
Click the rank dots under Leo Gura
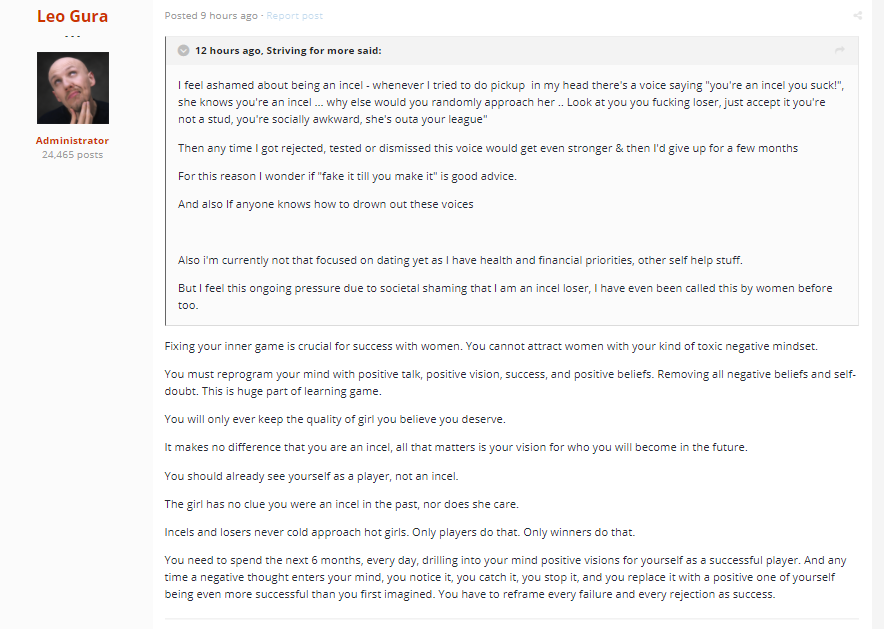[x=73, y=36]
